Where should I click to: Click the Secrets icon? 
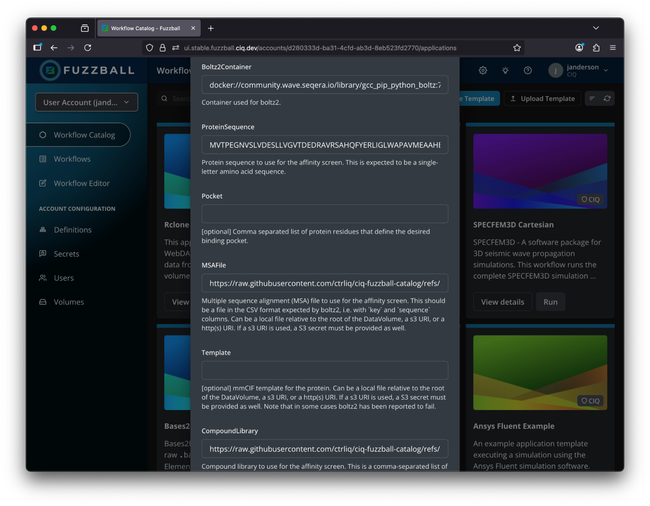click(x=42, y=254)
